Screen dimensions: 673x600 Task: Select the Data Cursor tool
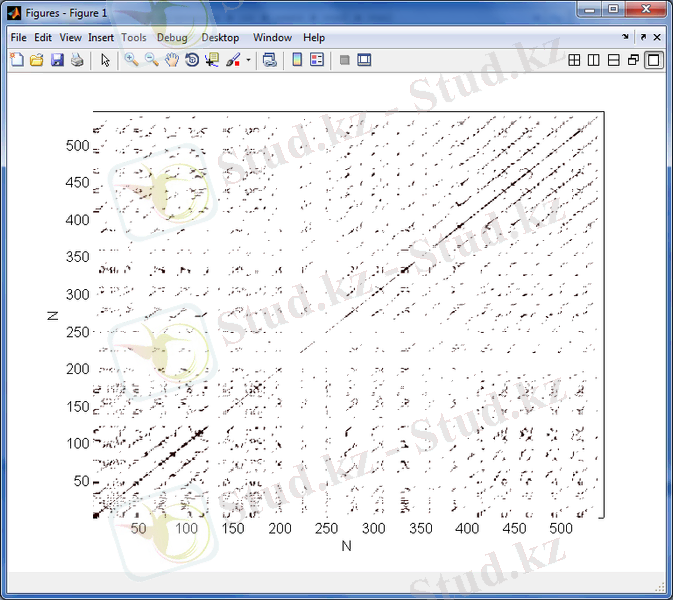click(x=212, y=60)
